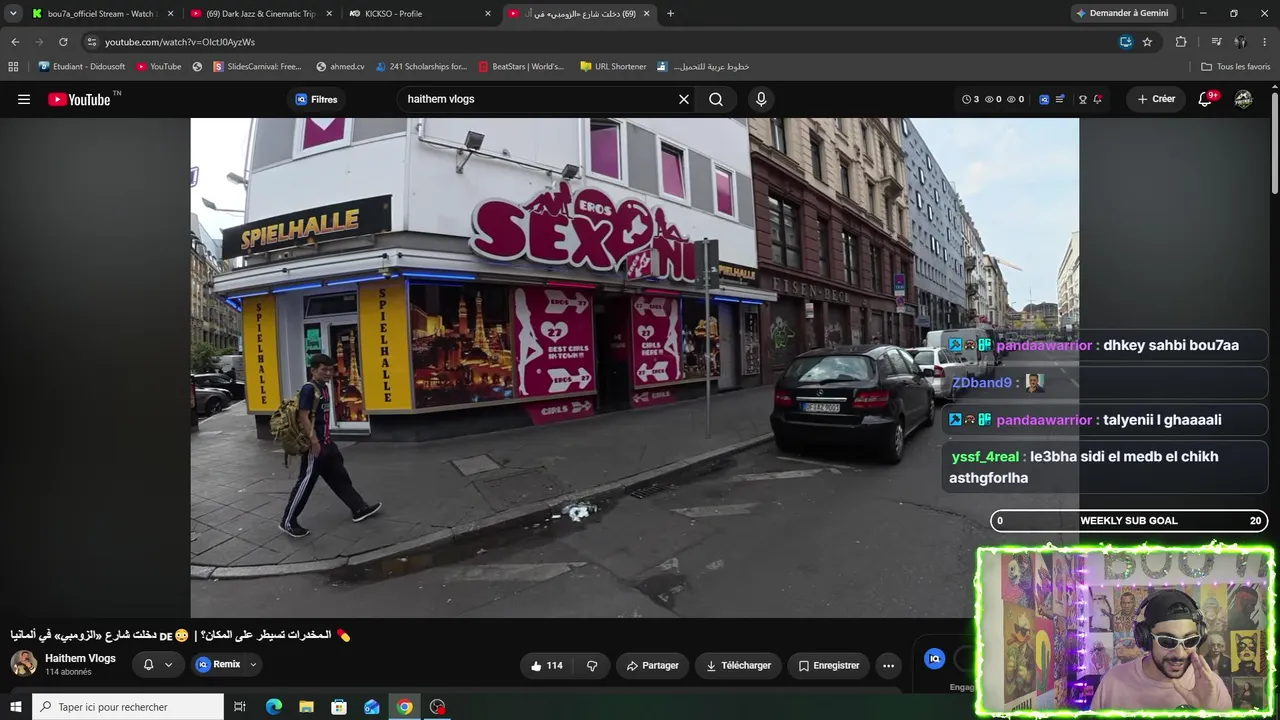Screen dimensions: 1280x720
Task: Share video with Partager button
Action: (652, 665)
